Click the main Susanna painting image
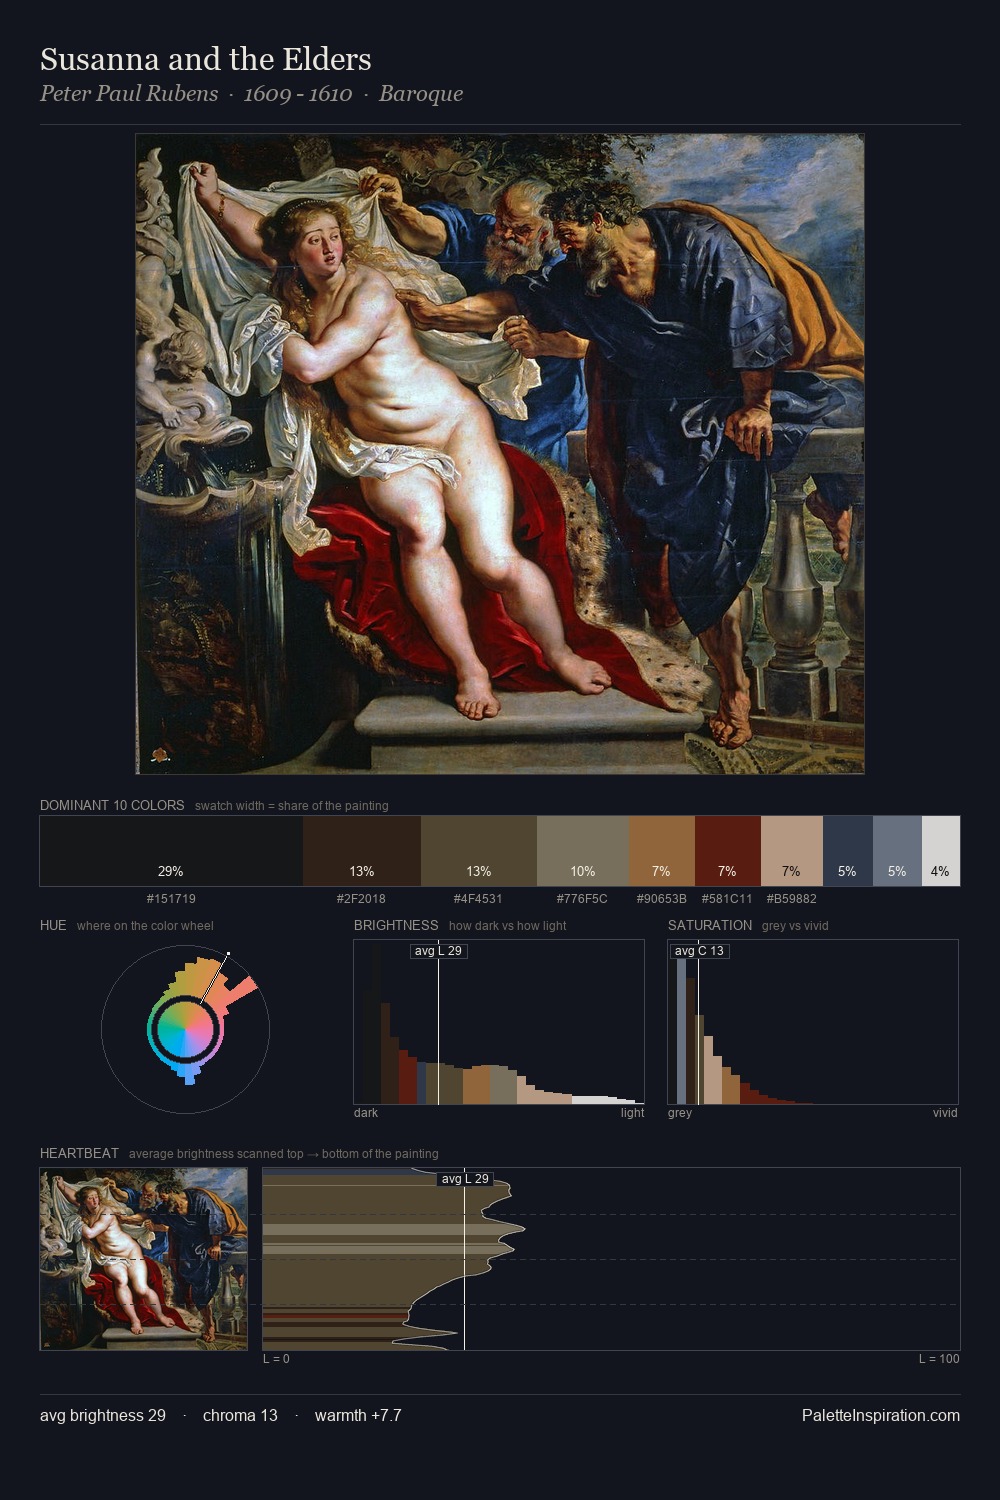 (500, 454)
